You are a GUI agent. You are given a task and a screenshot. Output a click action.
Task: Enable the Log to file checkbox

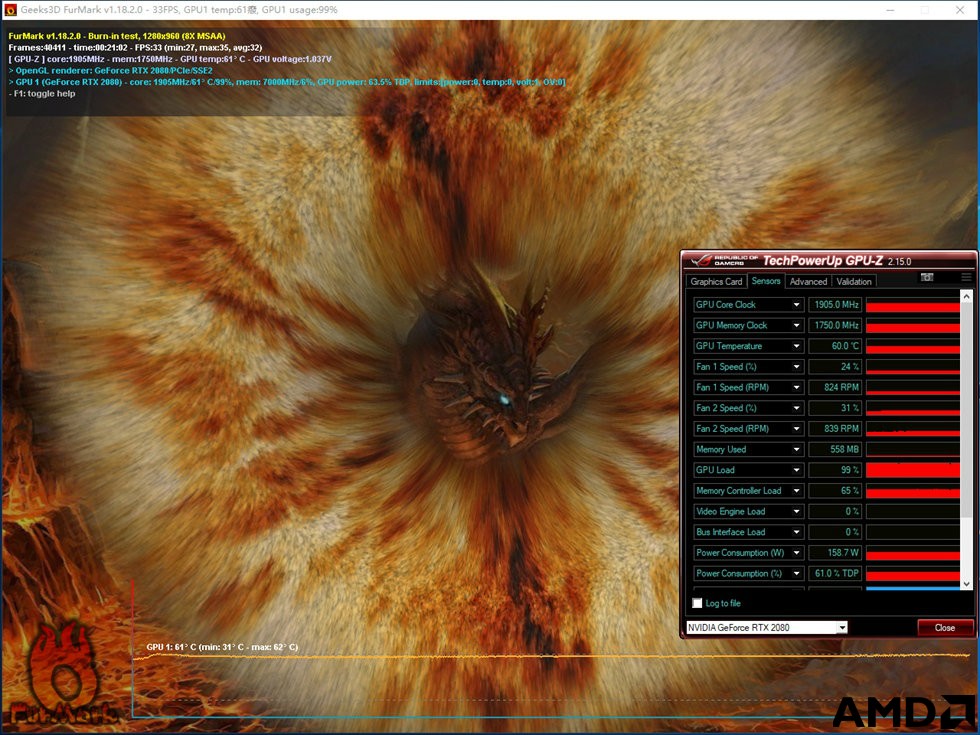(698, 603)
